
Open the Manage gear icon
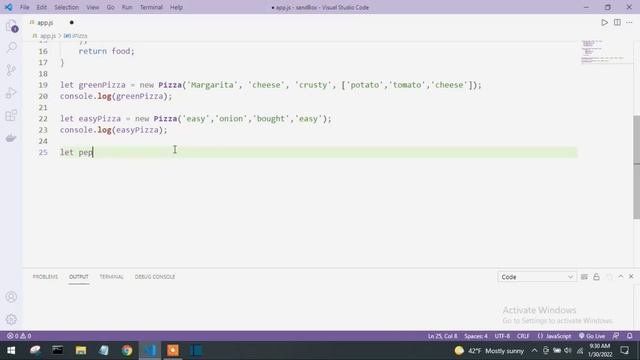(11, 319)
